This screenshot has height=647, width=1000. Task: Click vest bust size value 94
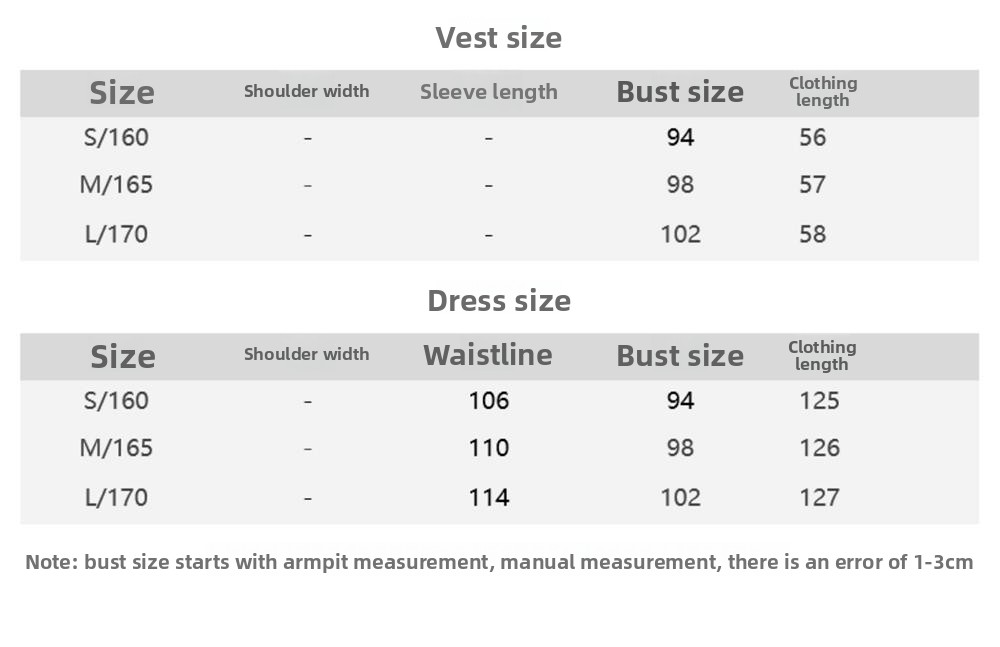pyautogui.click(x=680, y=137)
